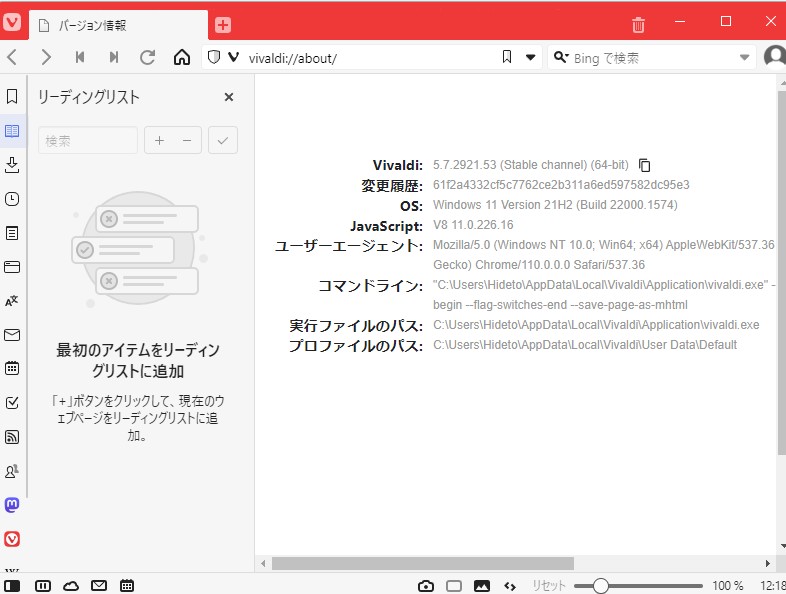
Task: Open Translate panel in sidebar
Action: pos(12,301)
